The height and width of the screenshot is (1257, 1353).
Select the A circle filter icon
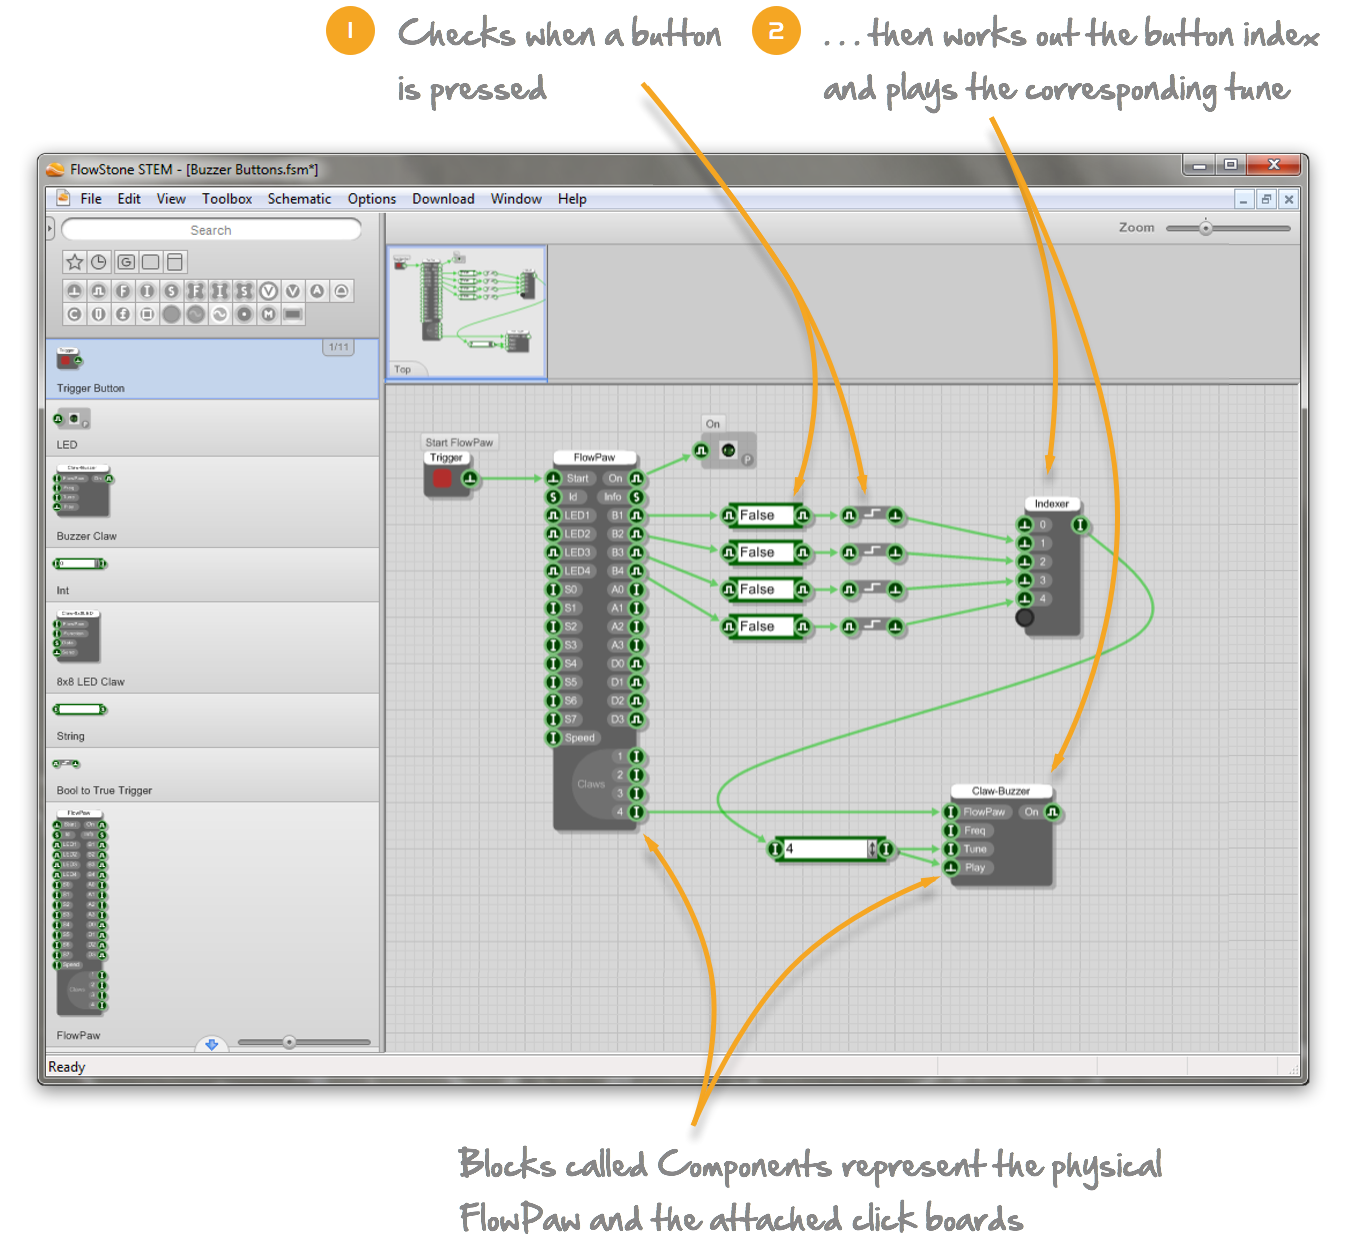pos(317,291)
